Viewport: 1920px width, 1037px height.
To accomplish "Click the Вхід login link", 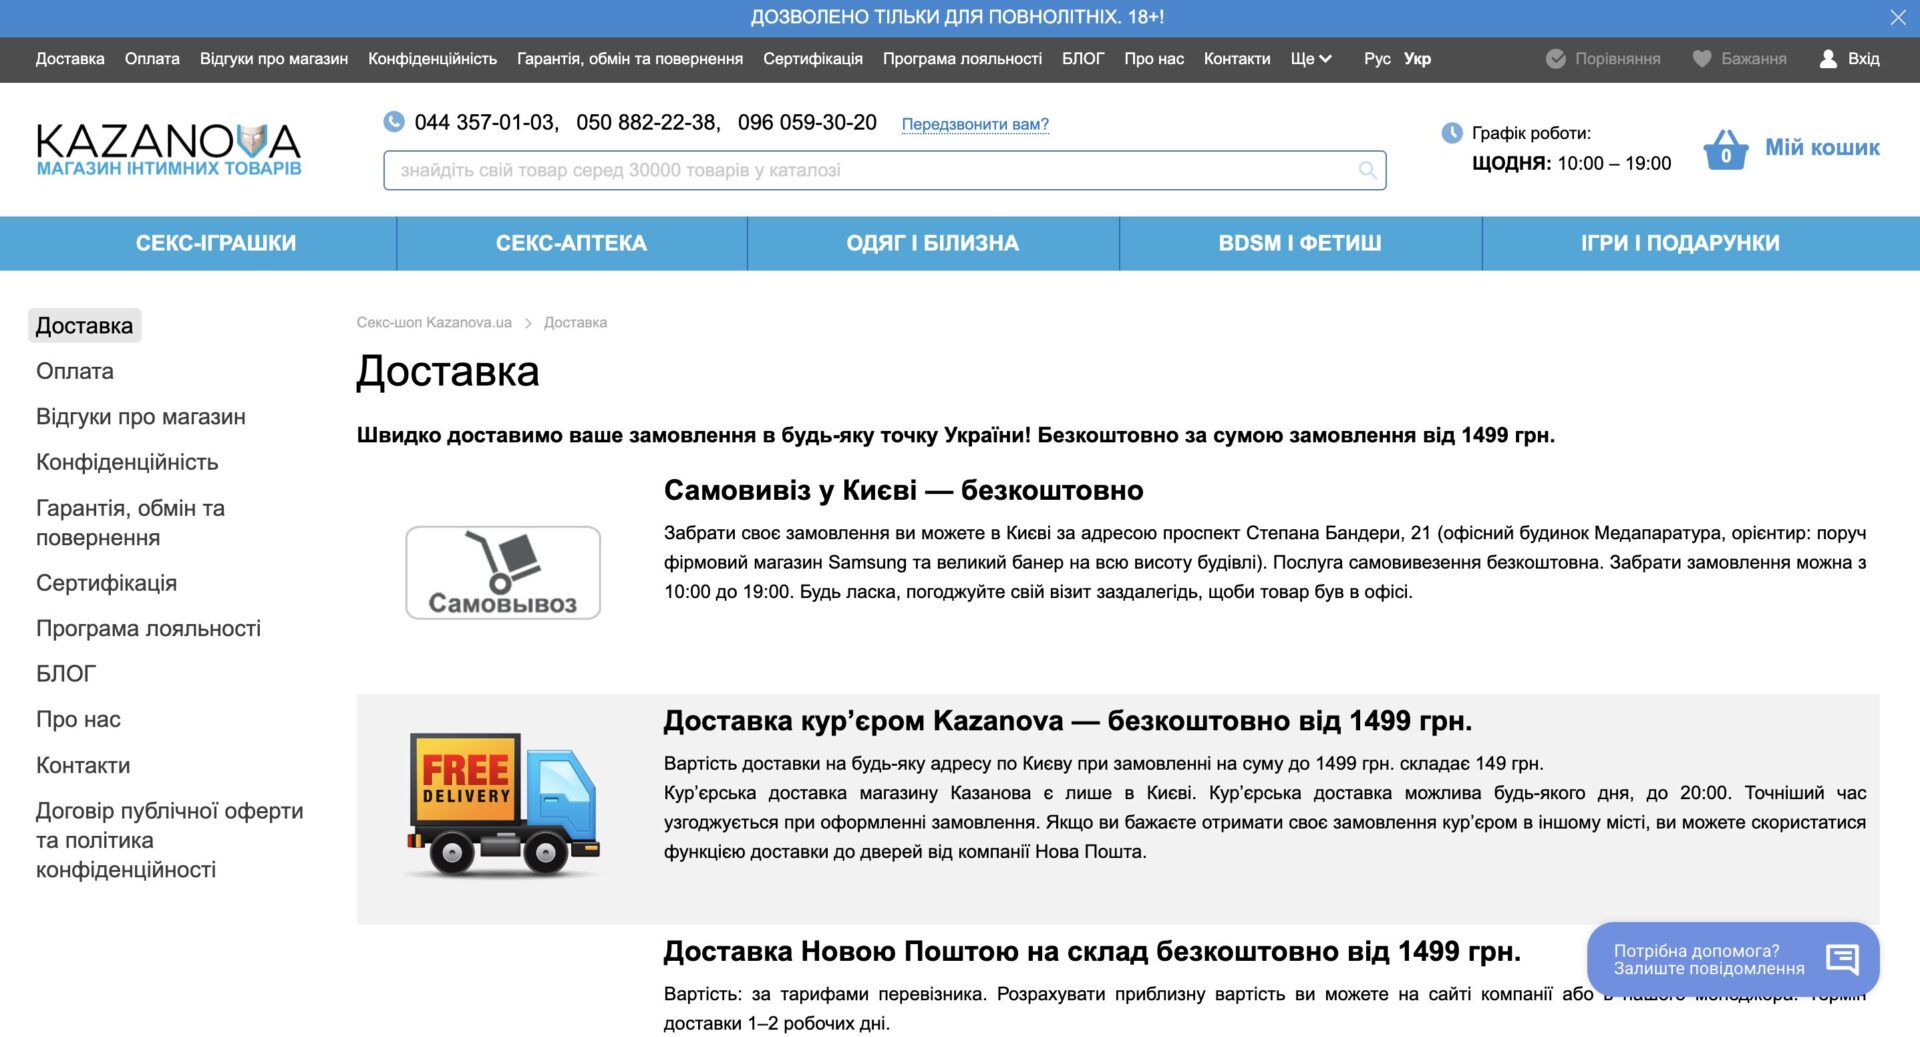I will tap(1863, 59).
